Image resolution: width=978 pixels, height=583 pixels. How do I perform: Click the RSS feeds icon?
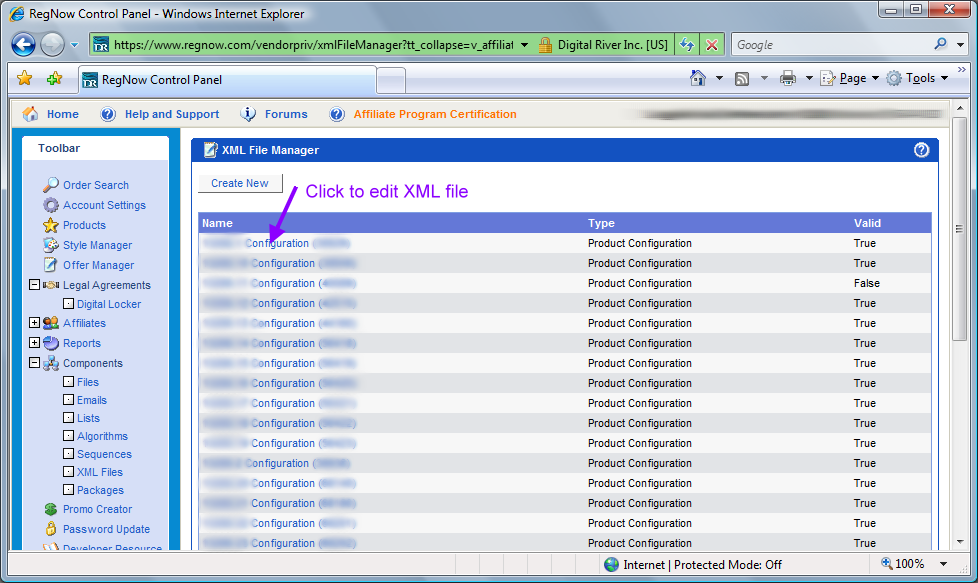click(742, 79)
